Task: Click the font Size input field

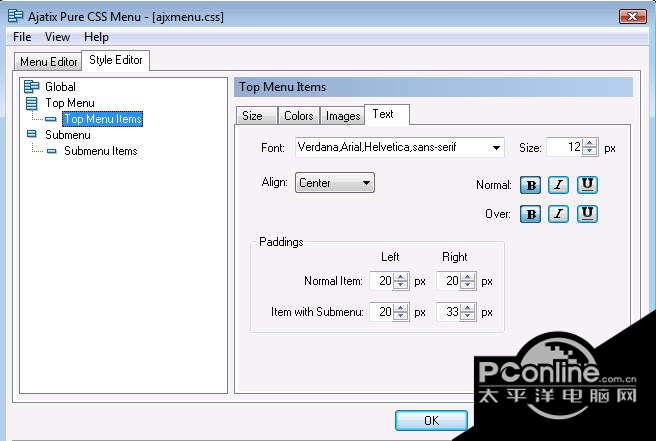Action: [564, 148]
